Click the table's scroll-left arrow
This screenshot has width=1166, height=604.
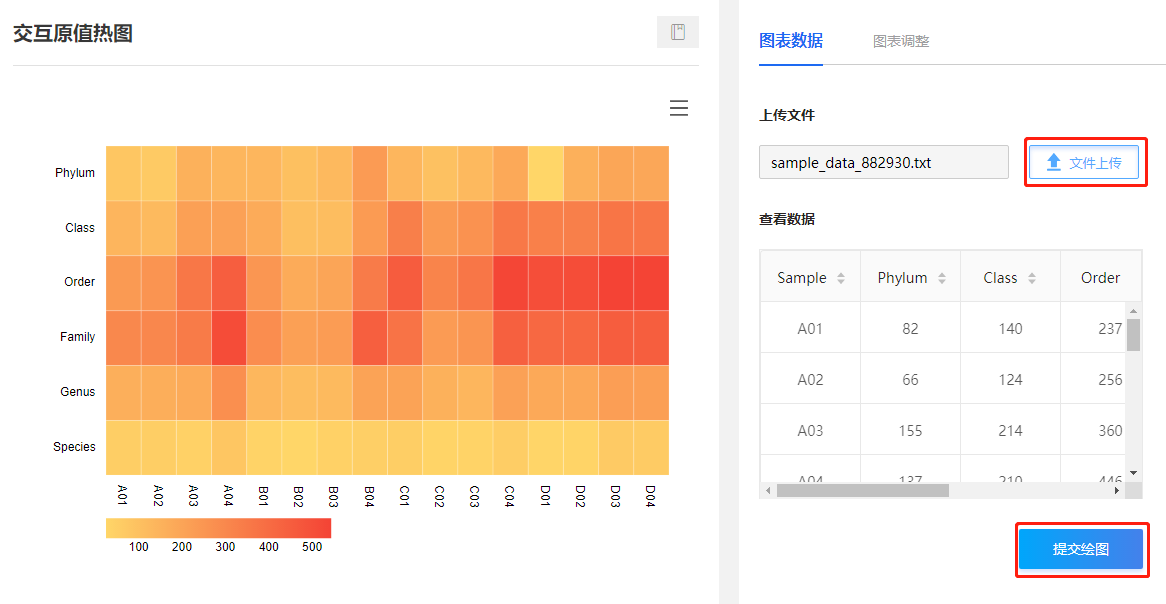(x=768, y=490)
